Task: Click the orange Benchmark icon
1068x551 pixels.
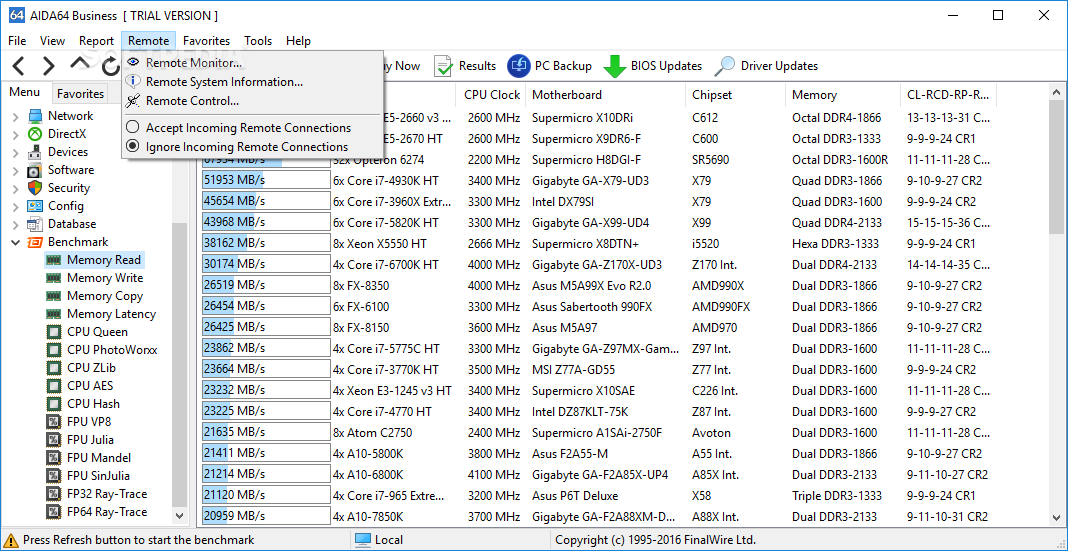Action: [x=35, y=242]
